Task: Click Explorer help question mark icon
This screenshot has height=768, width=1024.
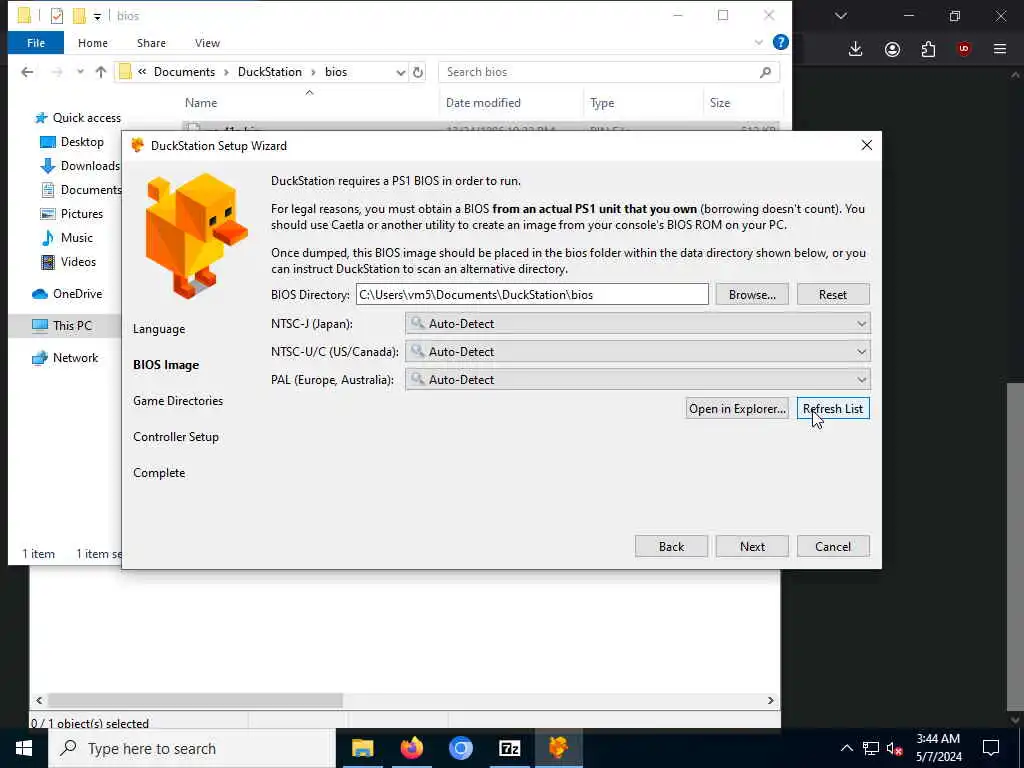Action: (780, 42)
